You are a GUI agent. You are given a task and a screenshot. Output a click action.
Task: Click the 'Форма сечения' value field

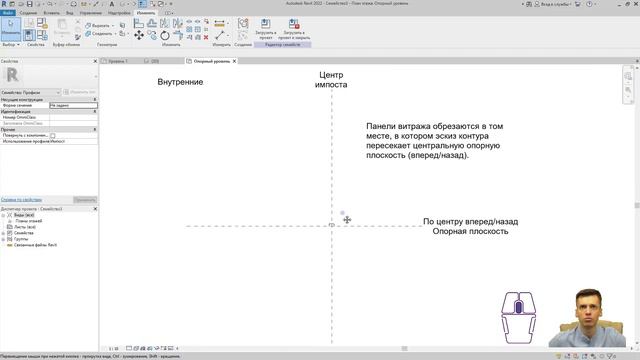[73, 105]
